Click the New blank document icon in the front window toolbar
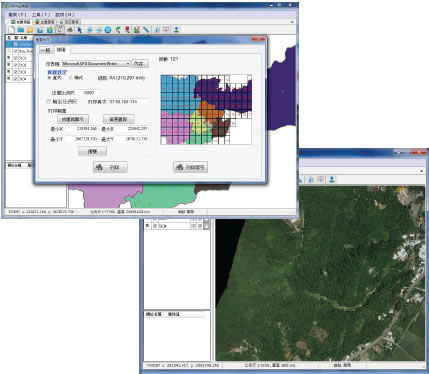The width and height of the screenshot is (429, 374). coord(11,30)
